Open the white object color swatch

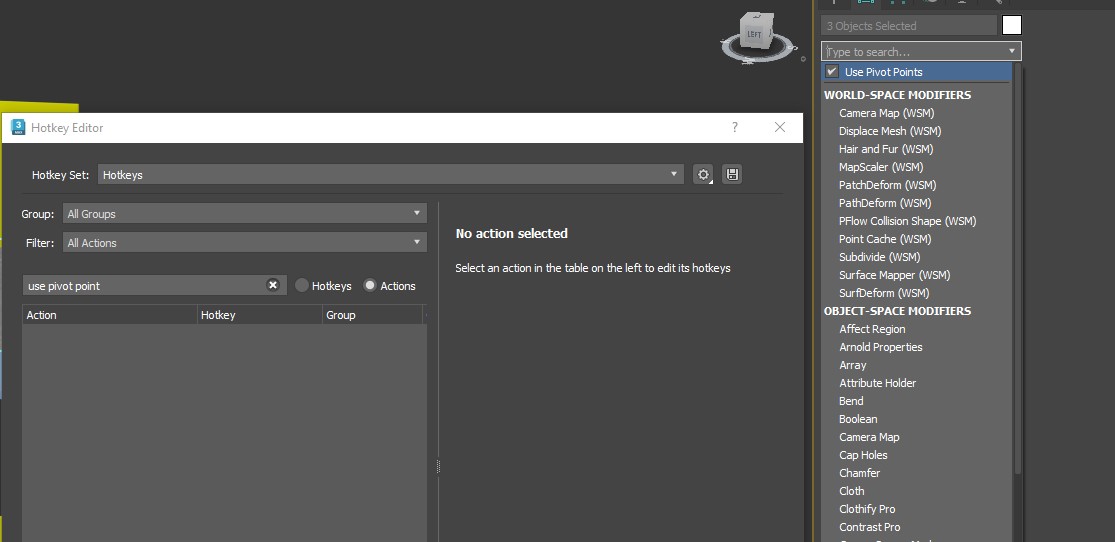point(1012,26)
